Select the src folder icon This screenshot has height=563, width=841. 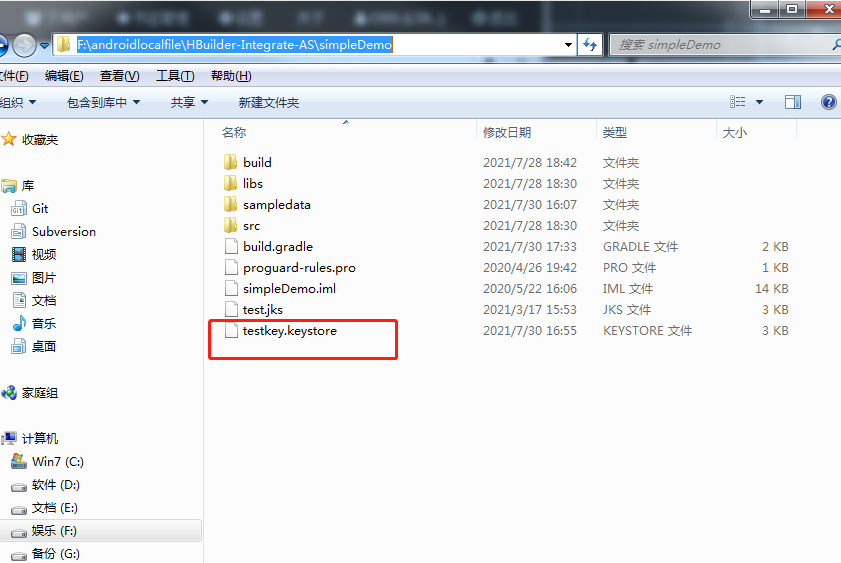point(231,225)
